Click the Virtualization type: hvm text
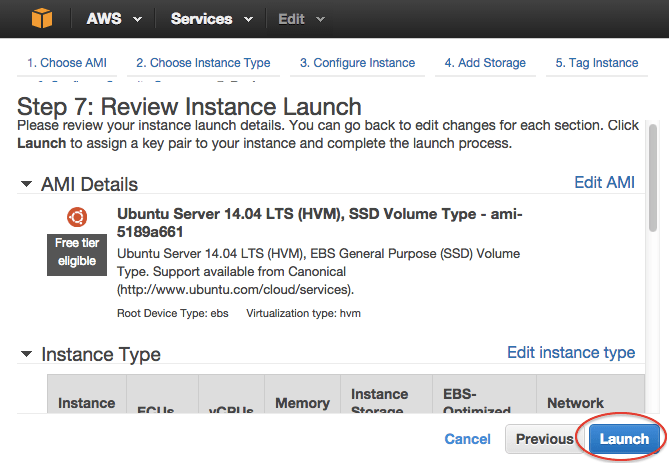 303,313
